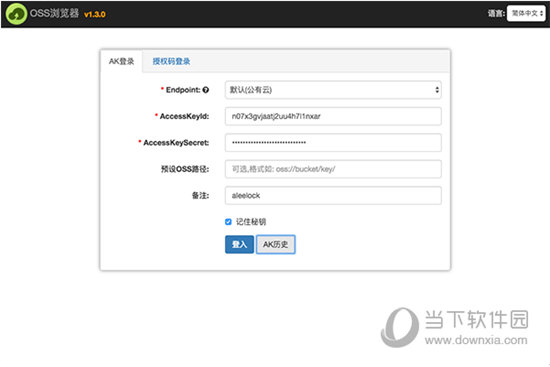Screen dimensions: 550x367
Task: Click the blue 登入 button
Action: [x=239, y=244]
